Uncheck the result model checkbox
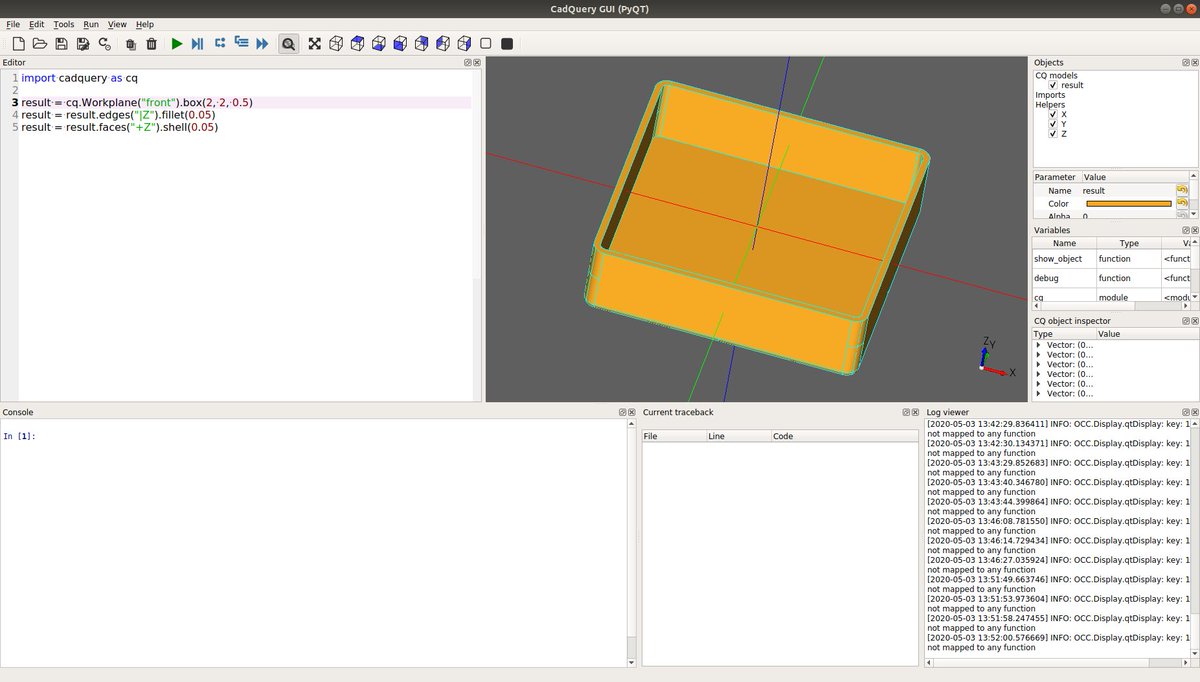Screen dimensions: 1200x682 coord(1053,86)
